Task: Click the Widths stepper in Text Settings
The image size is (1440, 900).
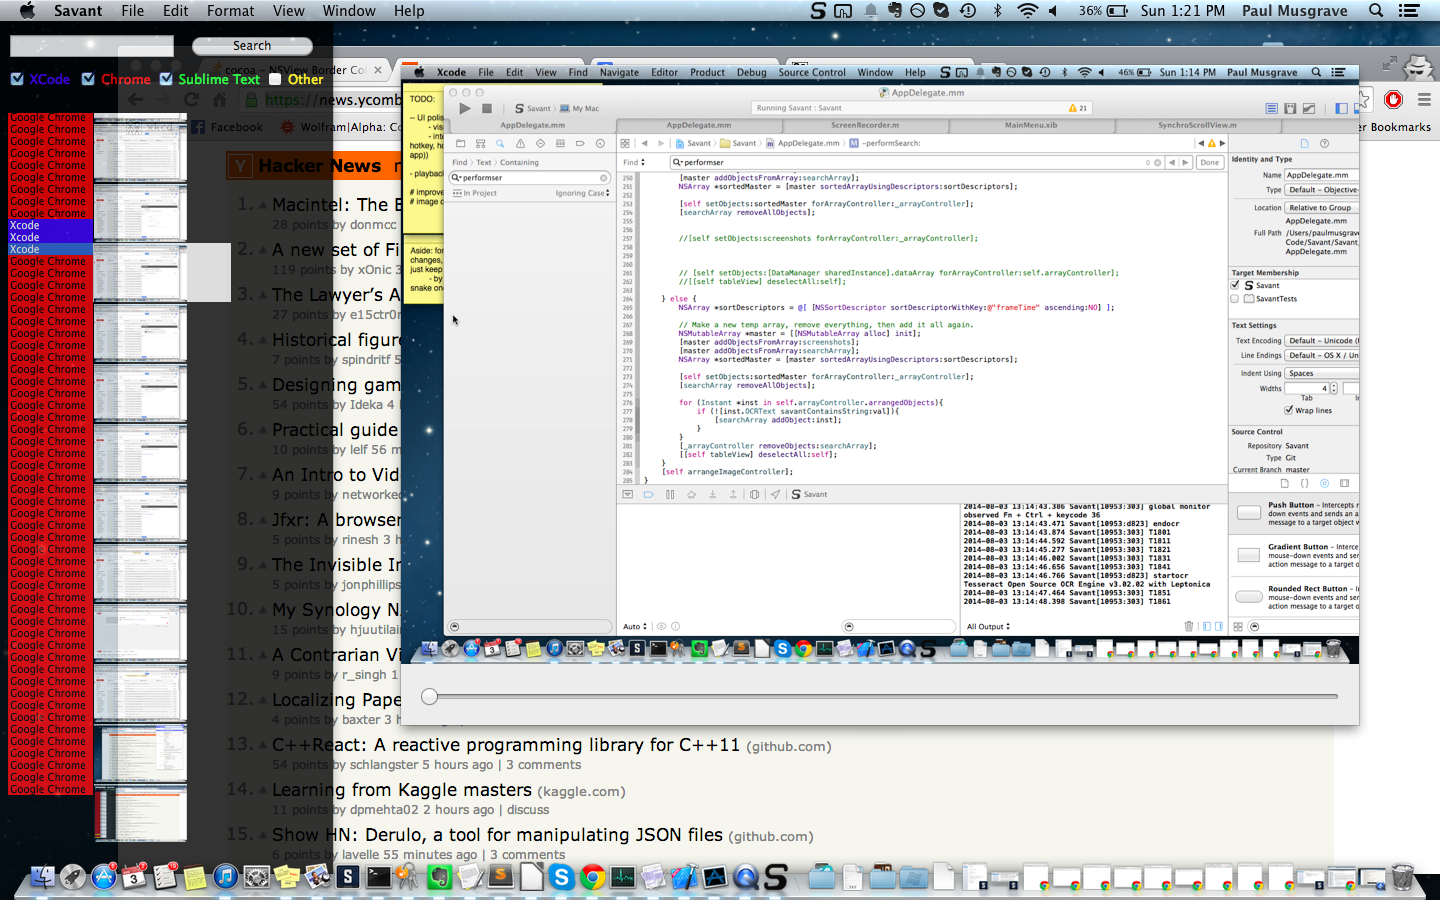Action: coord(1334,388)
